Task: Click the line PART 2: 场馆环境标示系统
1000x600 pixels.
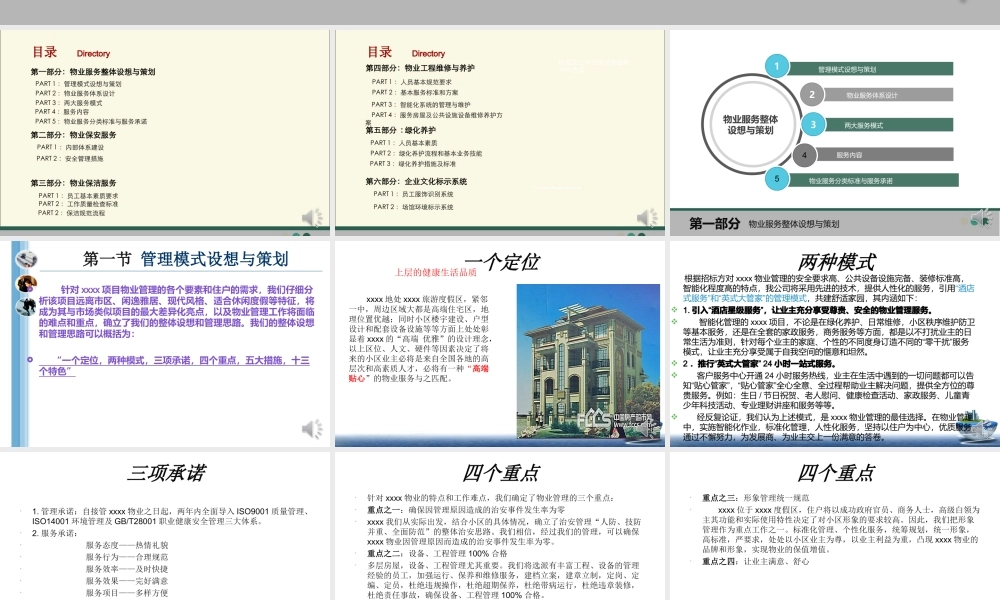Action: [x=413, y=207]
